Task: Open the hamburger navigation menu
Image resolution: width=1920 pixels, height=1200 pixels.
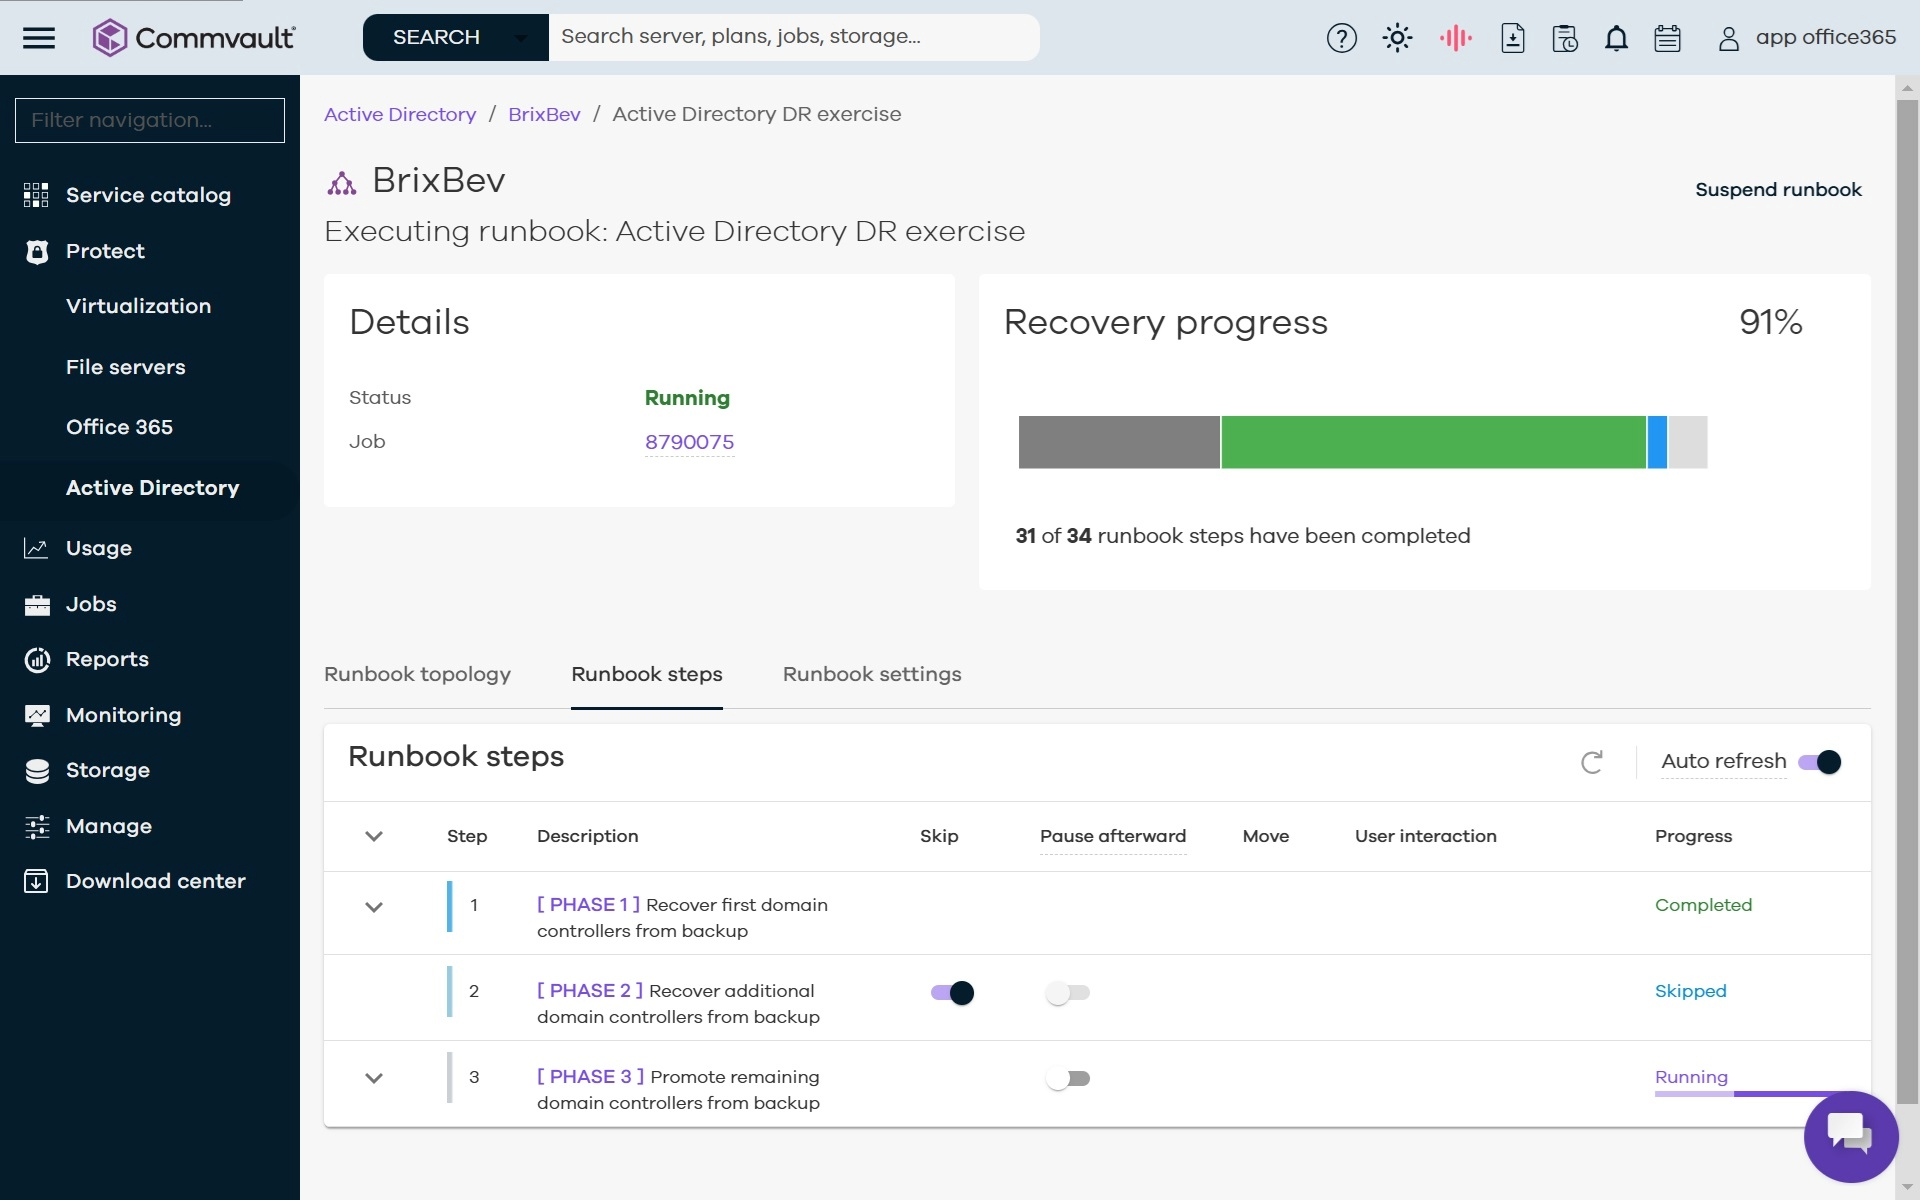Action: point(39,38)
